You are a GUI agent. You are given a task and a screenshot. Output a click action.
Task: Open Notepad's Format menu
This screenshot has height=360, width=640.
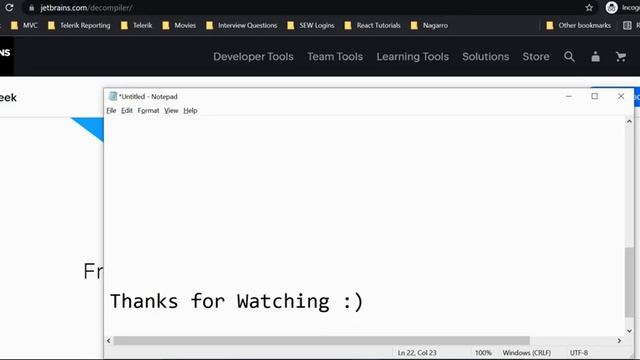coord(148,111)
